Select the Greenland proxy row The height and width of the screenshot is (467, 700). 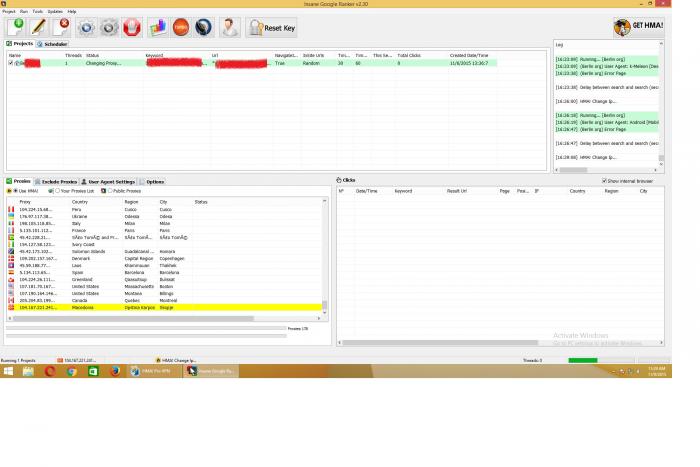pyautogui.click(x=164, y=279)
